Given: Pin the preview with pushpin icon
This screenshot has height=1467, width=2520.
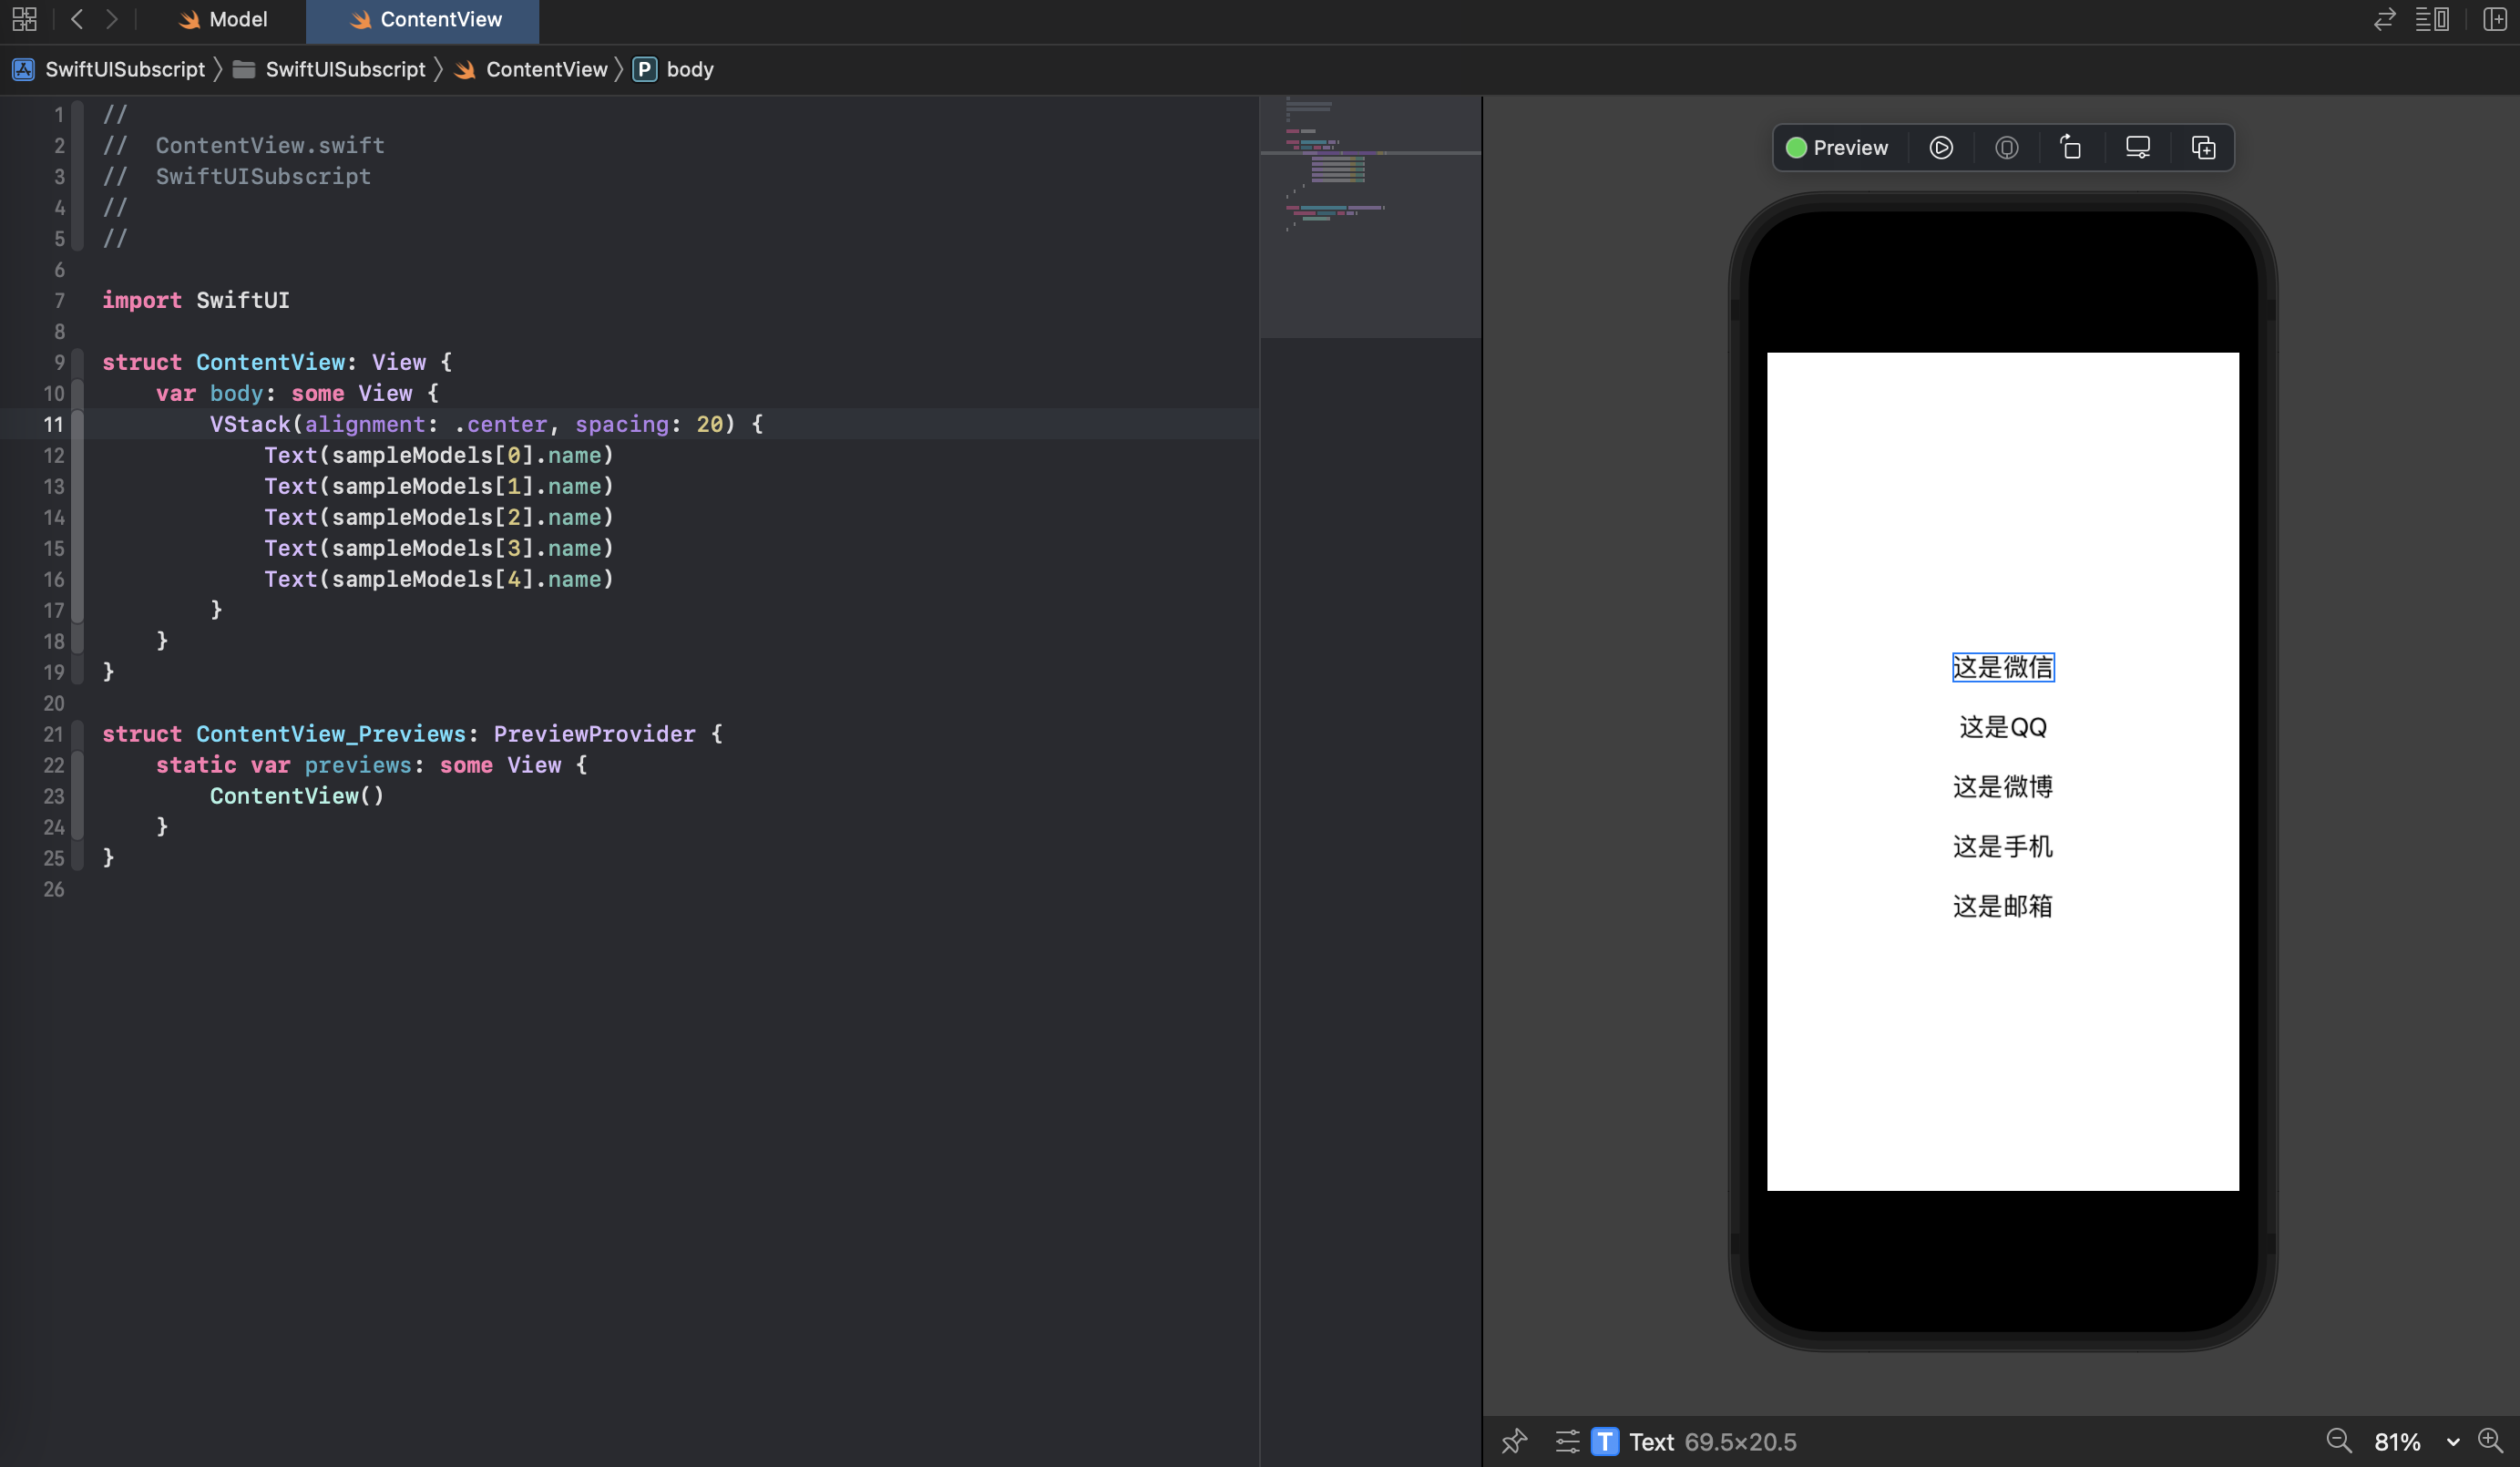Looking at the screenshot, I should point(1514,1441).
